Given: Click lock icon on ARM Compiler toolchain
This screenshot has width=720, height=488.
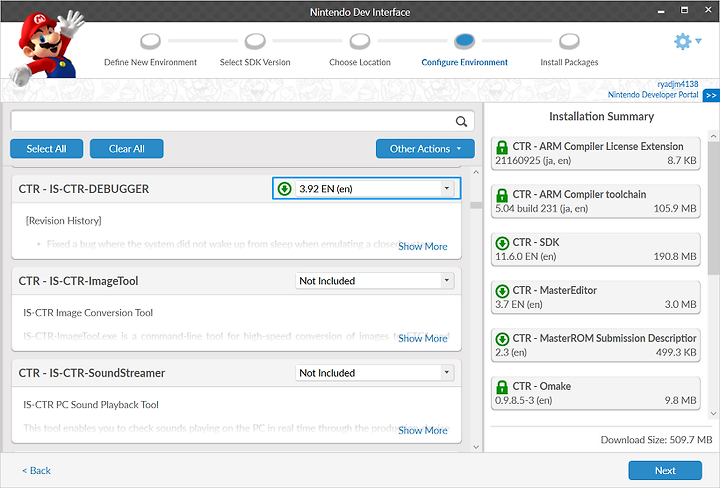Looking at the screenshot, I should (x=502, y=195).
